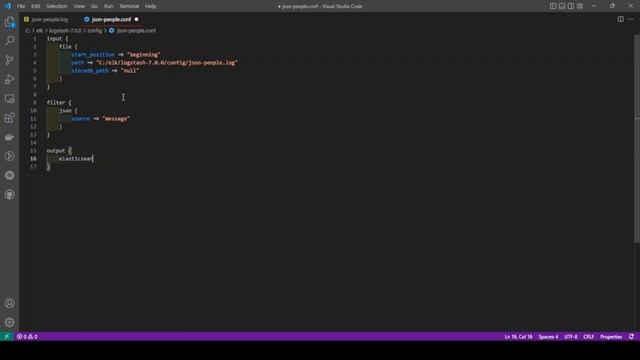Click the sincedb_path key on line 5
Viewport: 640px width, 360px height.
90,71
